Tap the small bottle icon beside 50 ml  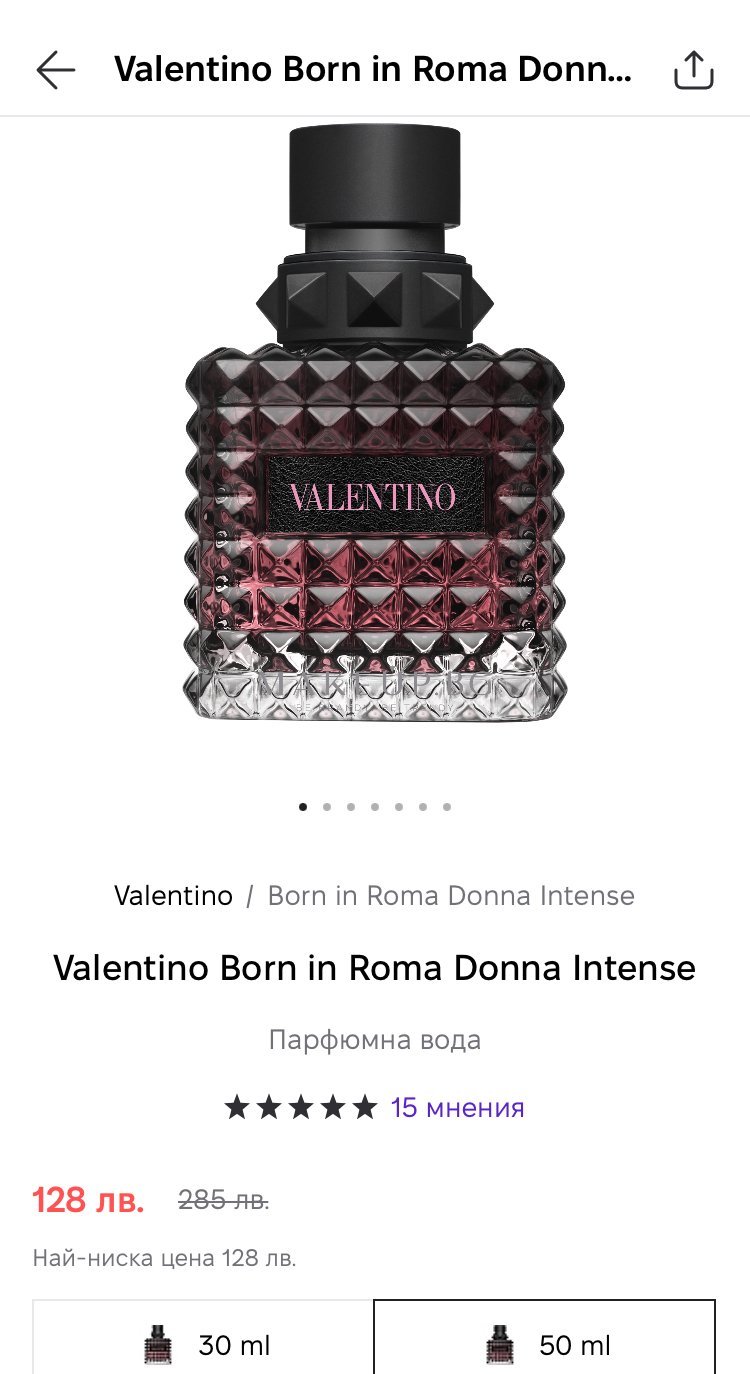coord(498,1345)
